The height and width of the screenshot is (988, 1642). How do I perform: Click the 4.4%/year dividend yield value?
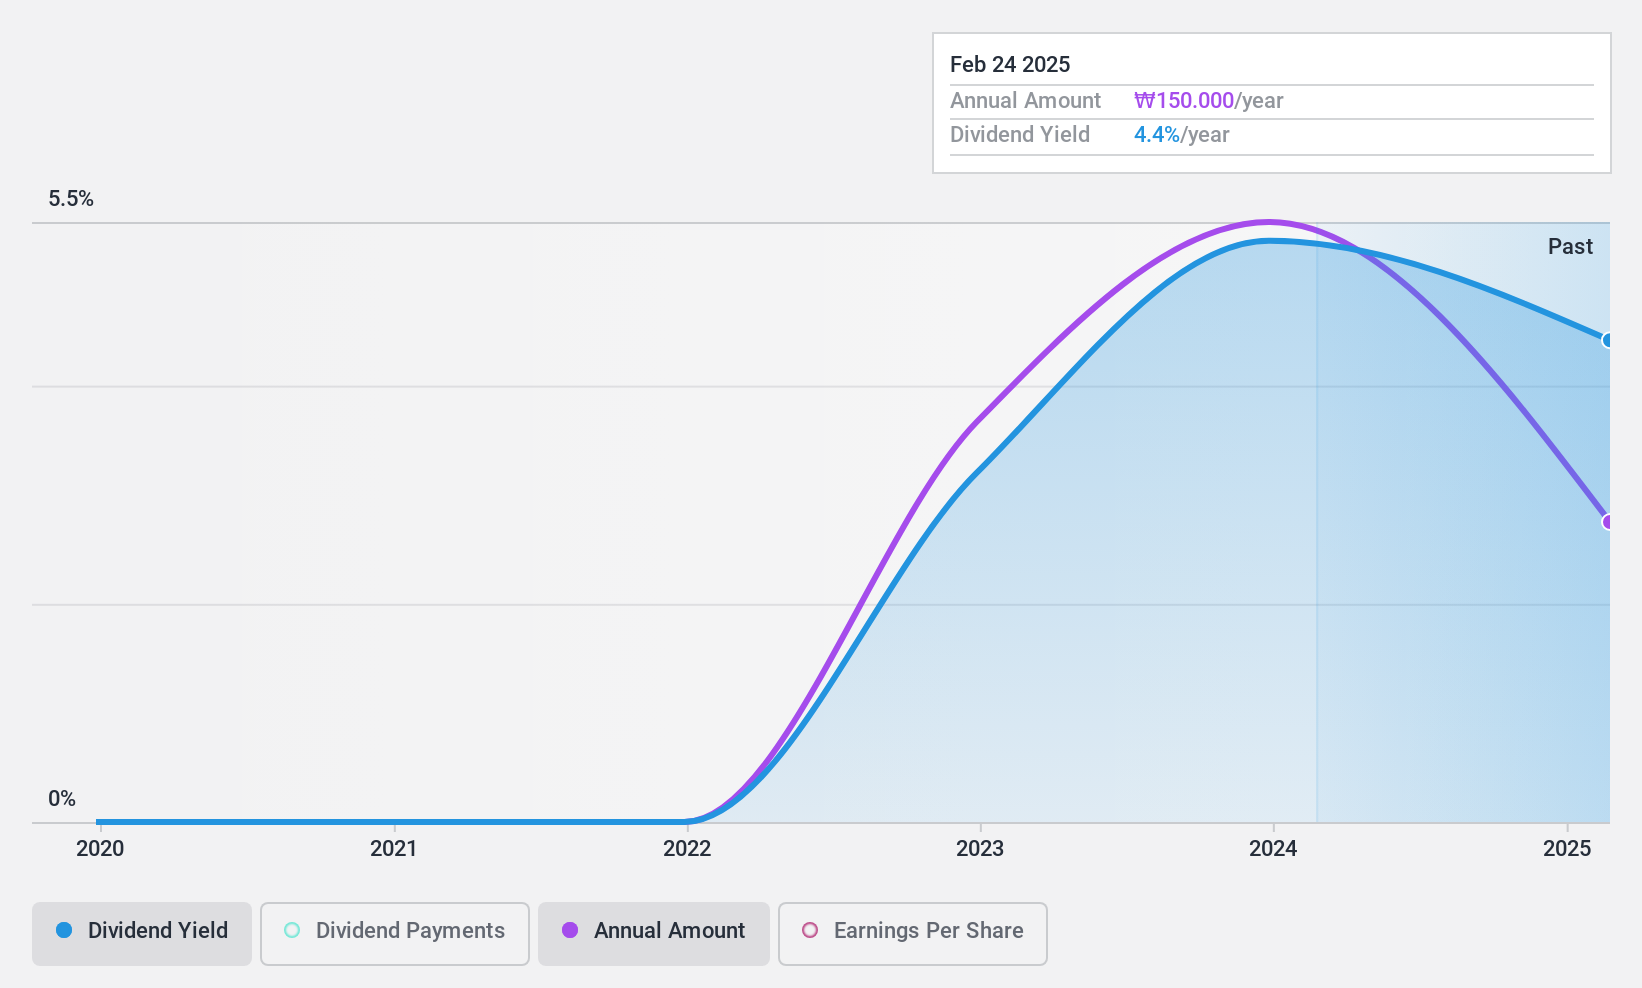pyautogui.click(x=1181, y=135)
